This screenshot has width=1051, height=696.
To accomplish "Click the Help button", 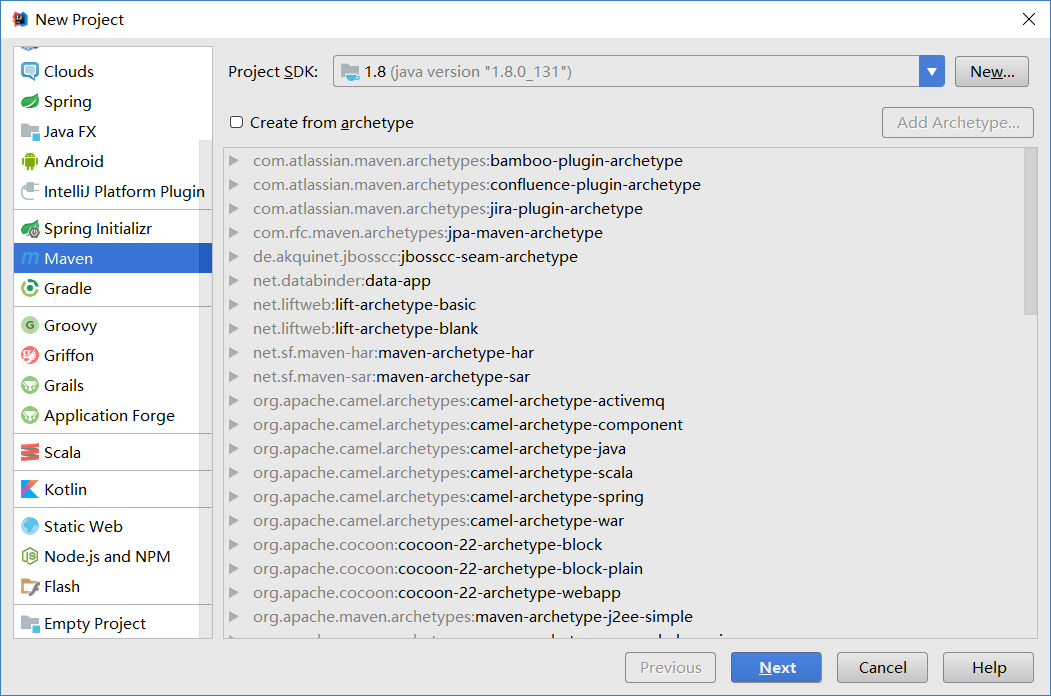I will [989, 667].
